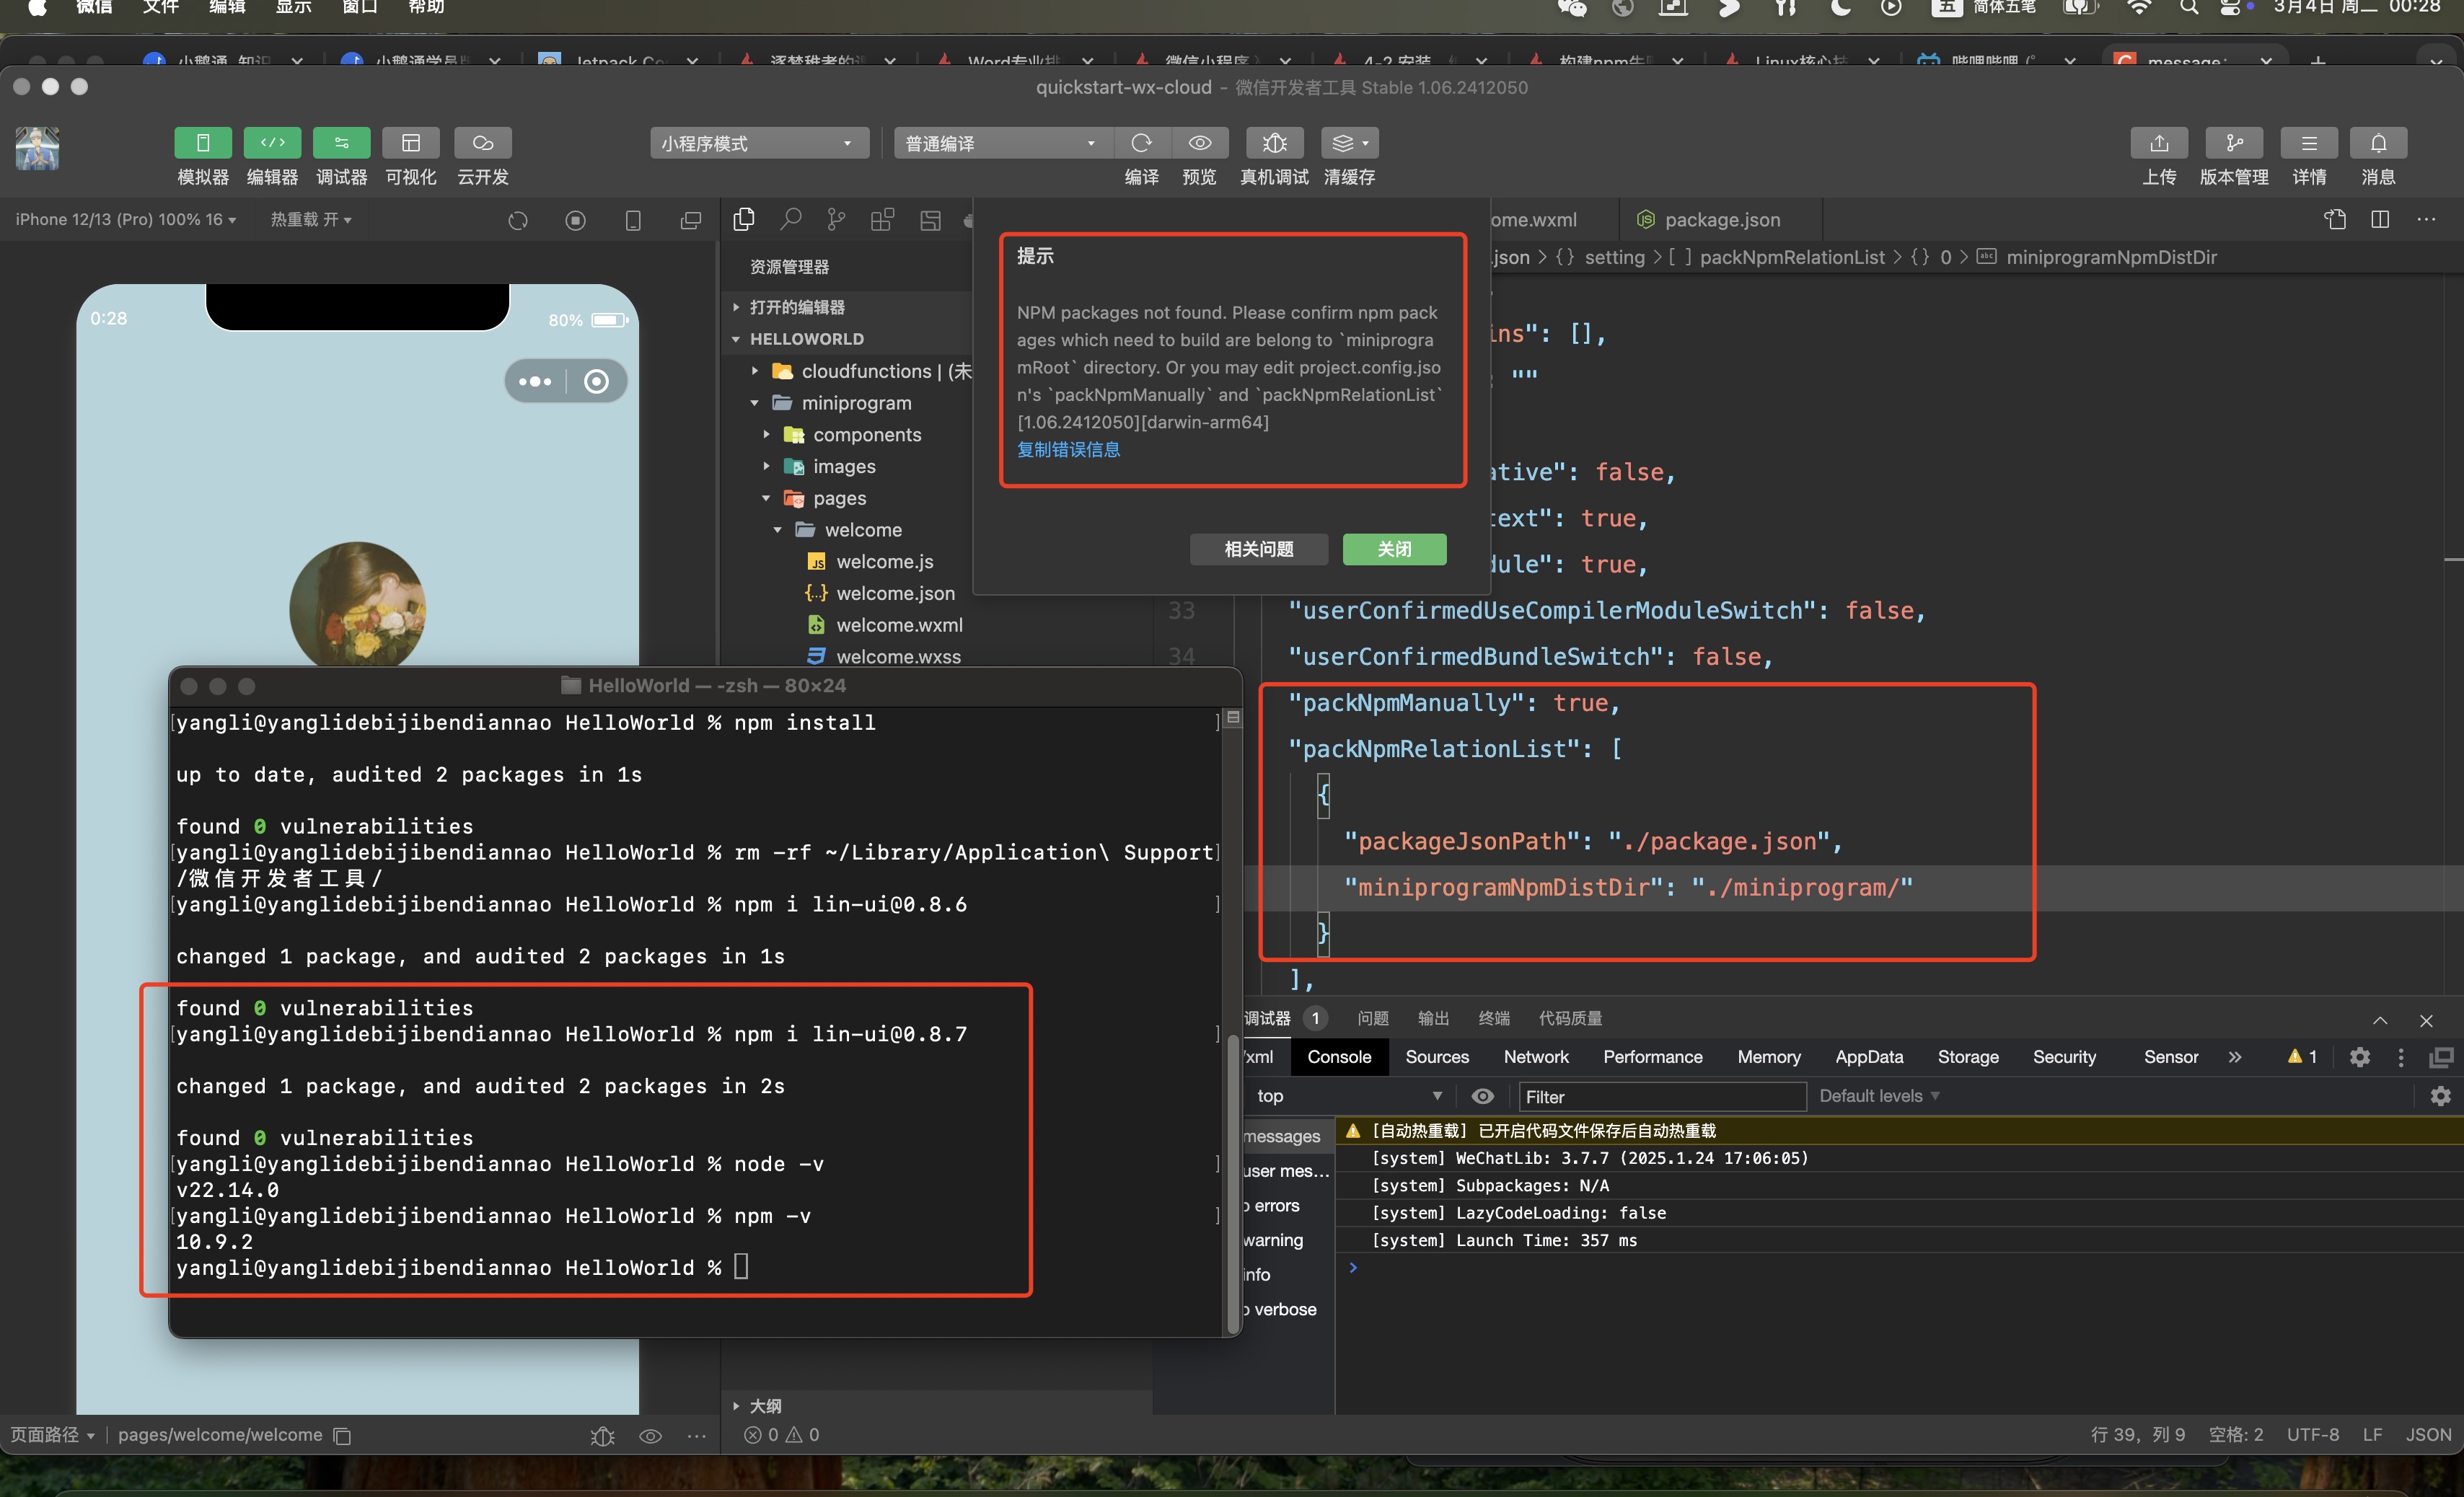Start 真机调试 real device debugging
Viewport: 2464px width, 1497px height.
[x=1274, y=143]
